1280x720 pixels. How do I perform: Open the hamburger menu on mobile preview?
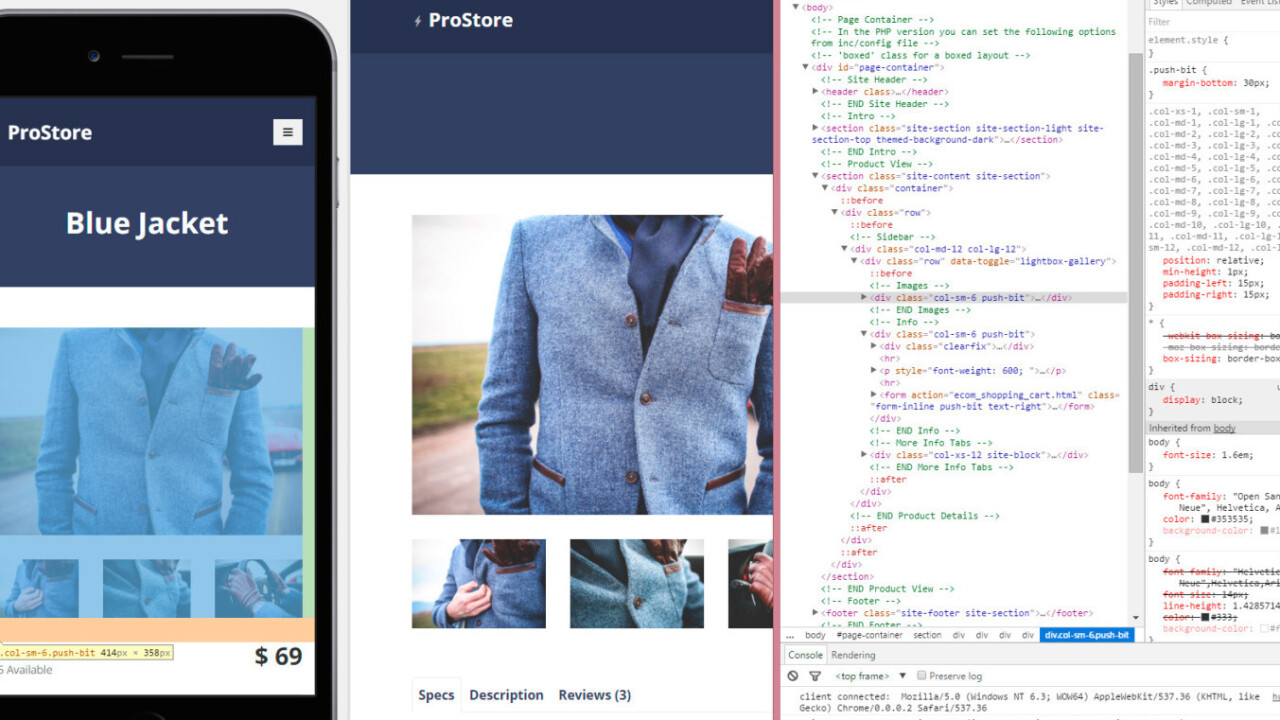coord(287,132)
